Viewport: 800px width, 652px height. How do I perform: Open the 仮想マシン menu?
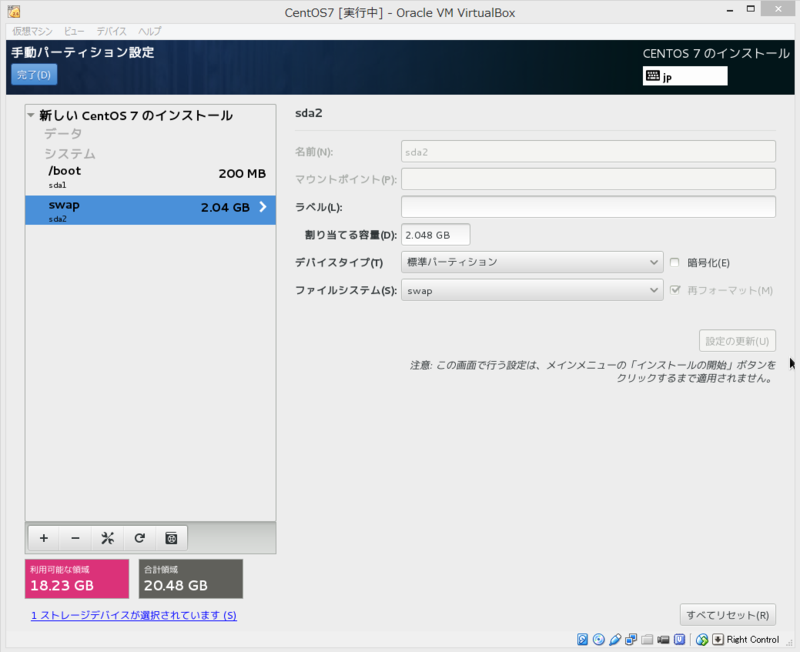click(x=31, y=31)
